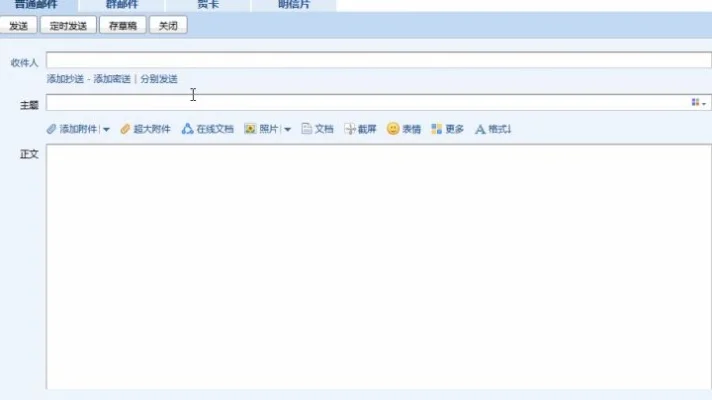Image resolution: width=712 pixels, height=400 pixels.
Task: Open the 表情 emoji picker
Action: 393,129
